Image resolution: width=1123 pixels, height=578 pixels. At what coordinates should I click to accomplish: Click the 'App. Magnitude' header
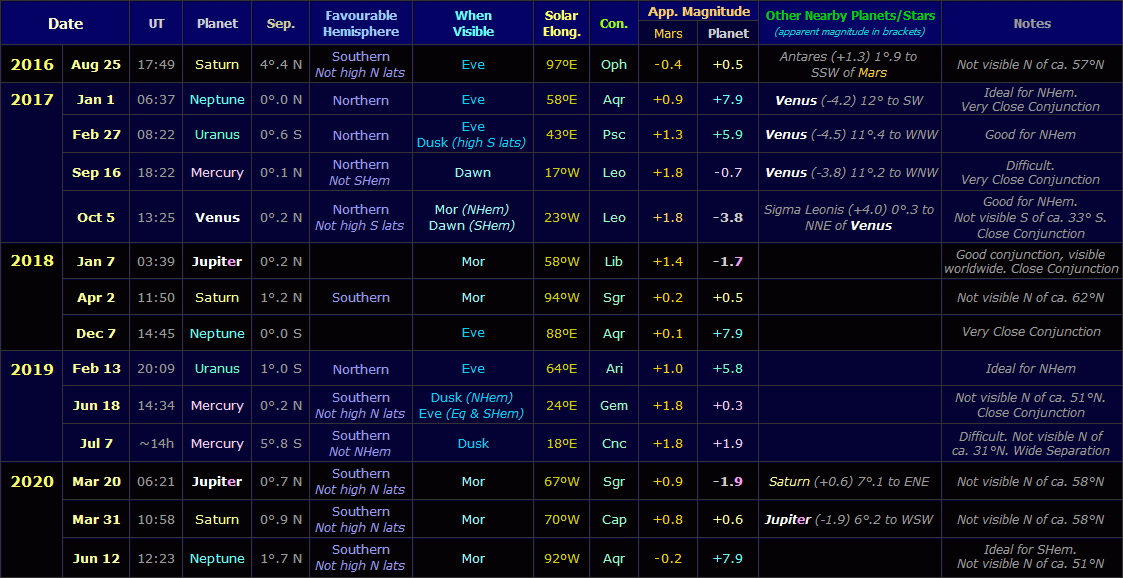click(698, 12)
